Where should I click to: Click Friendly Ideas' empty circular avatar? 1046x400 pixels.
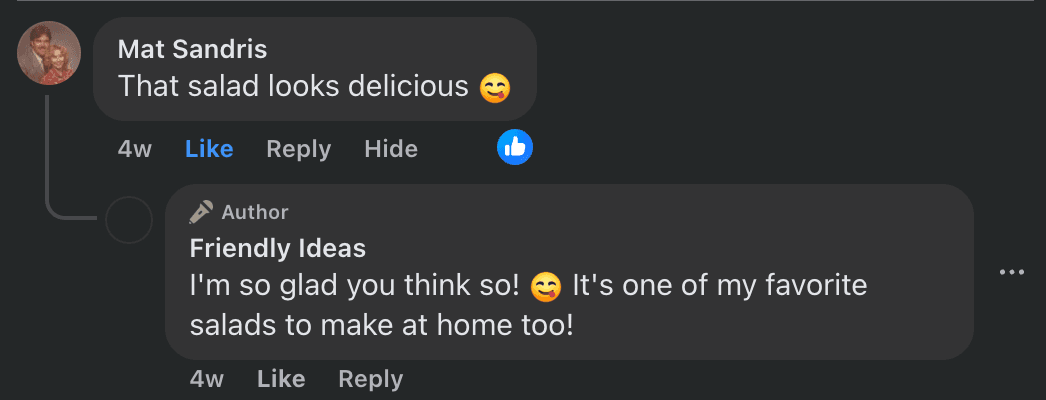point(129,220)
